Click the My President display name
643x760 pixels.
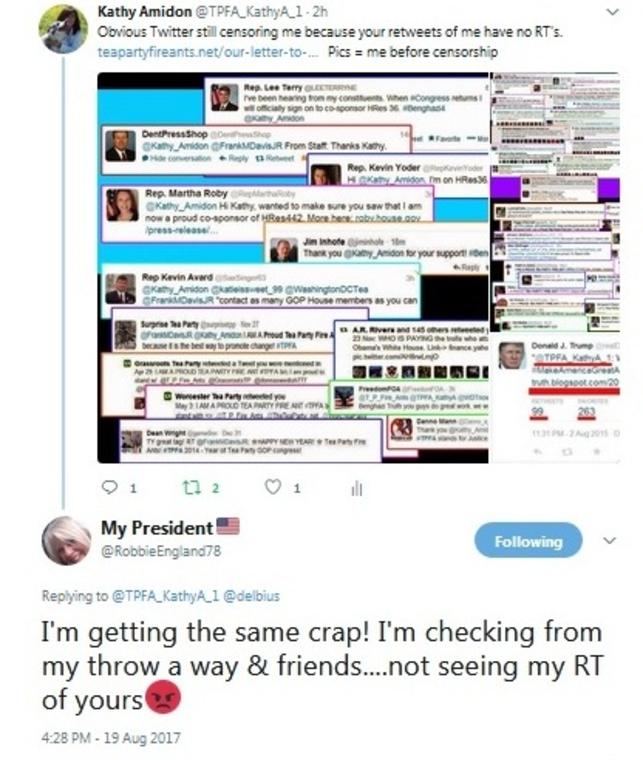coord(157,528)
